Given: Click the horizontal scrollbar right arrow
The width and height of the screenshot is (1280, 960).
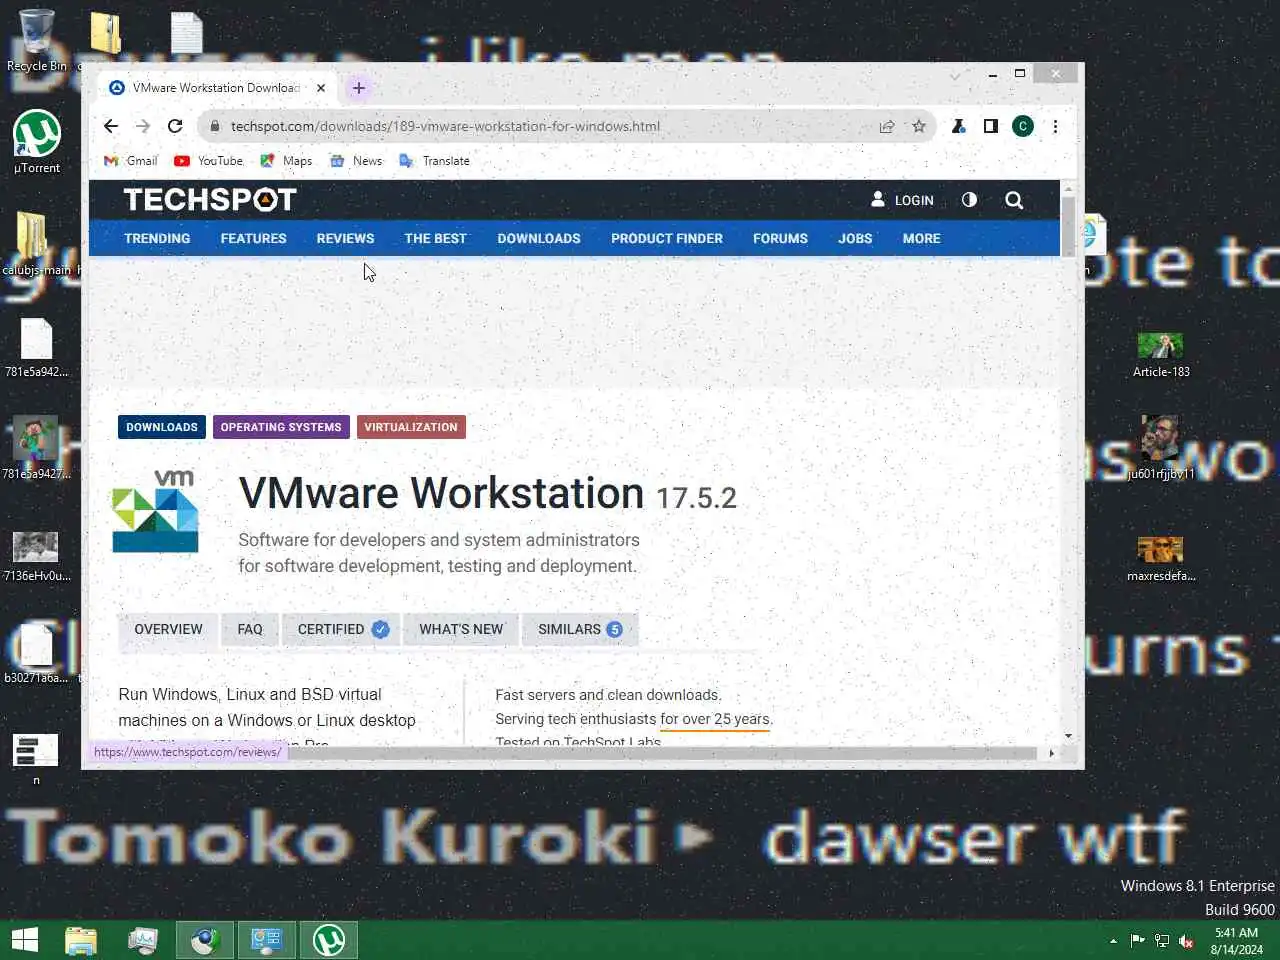Looking at the screenshot, I should point(1051,753).
